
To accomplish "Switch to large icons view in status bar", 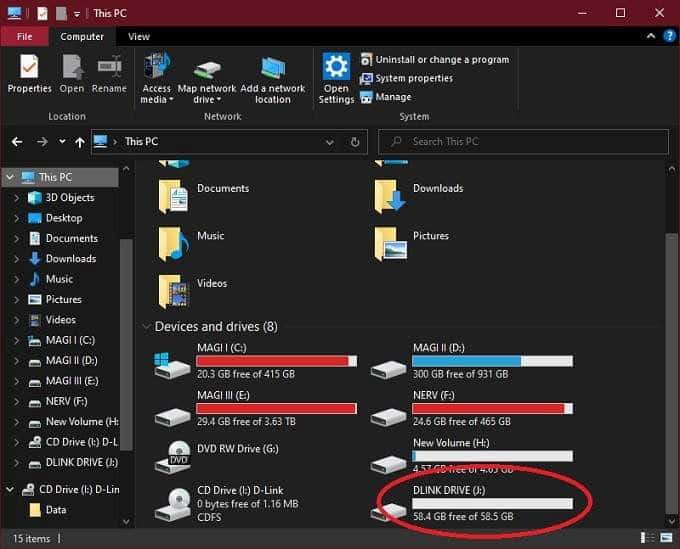I will click(666, 538).
